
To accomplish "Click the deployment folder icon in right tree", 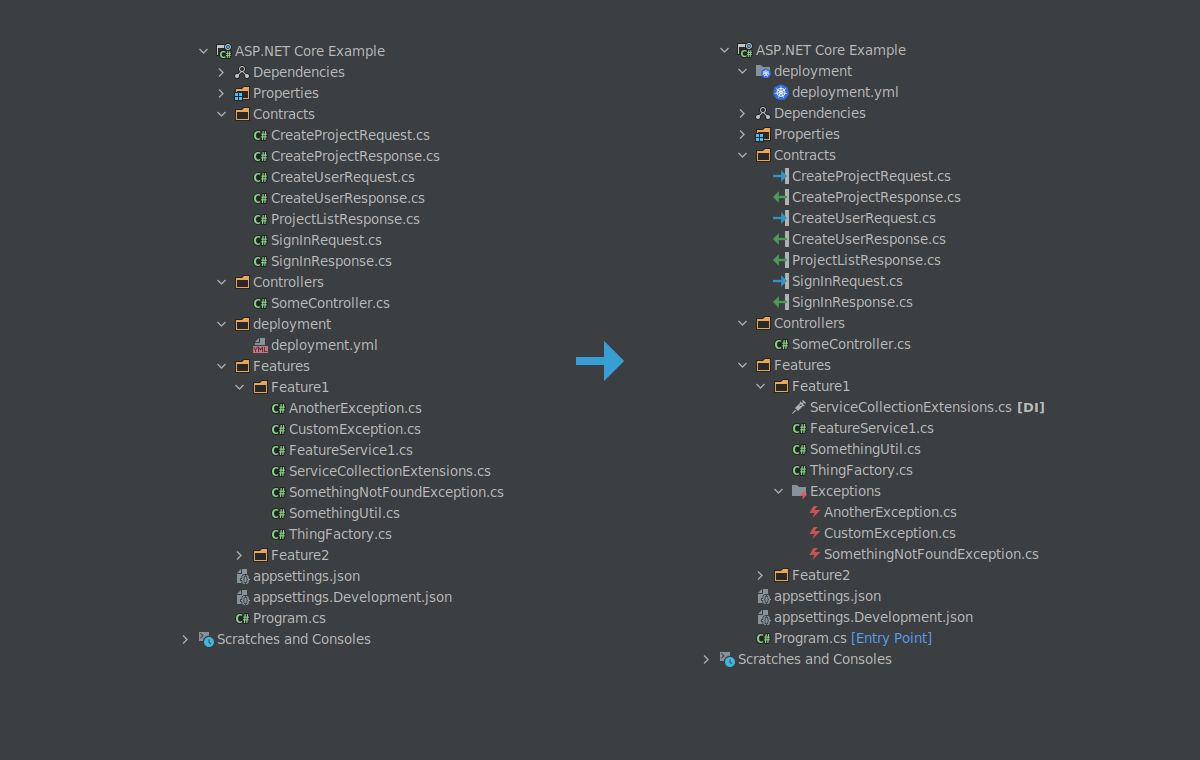I will [x=763, y=71].
